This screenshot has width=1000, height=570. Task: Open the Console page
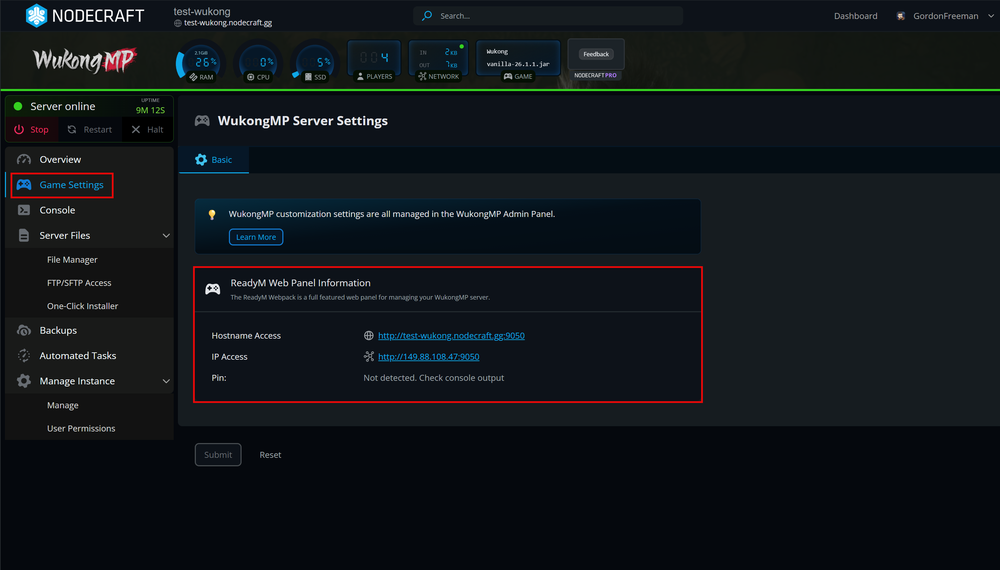pyautogui.click(x=89, y=210)
